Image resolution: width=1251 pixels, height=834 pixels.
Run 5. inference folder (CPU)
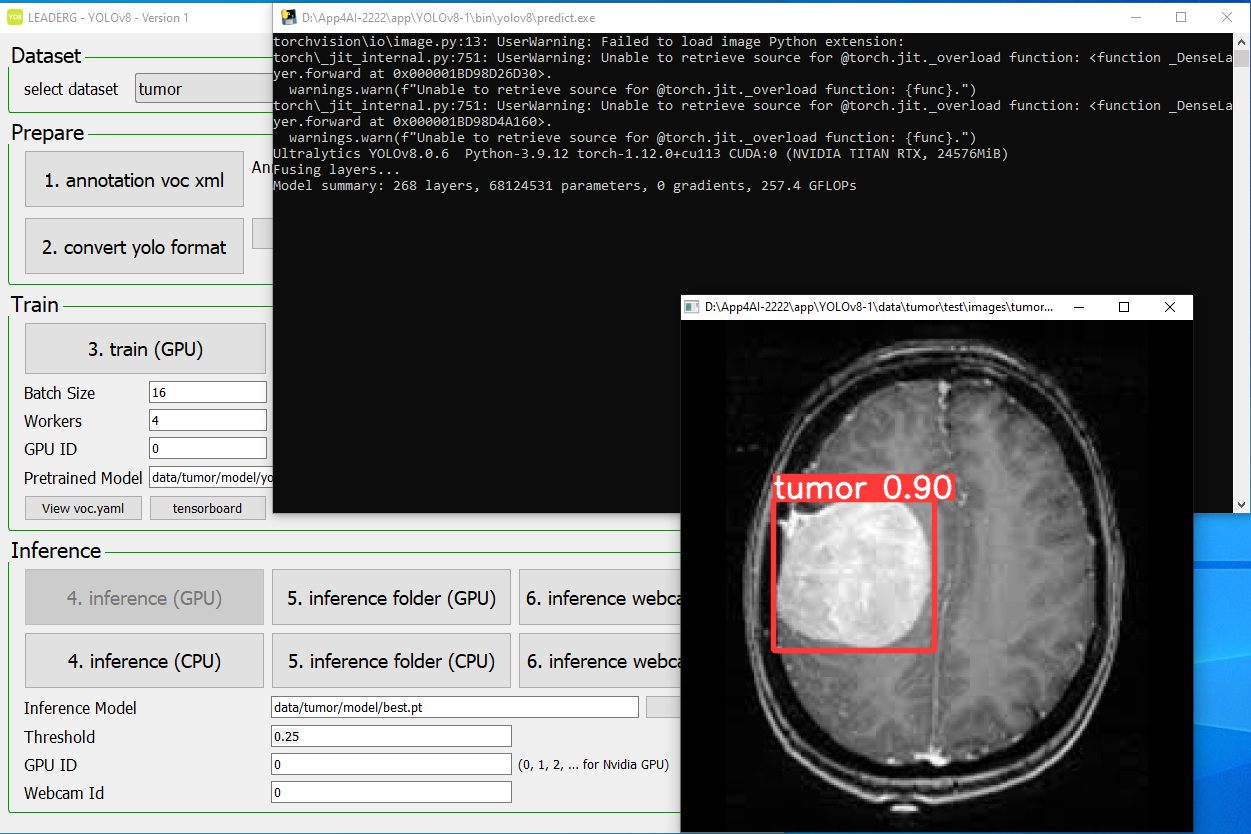391,661
